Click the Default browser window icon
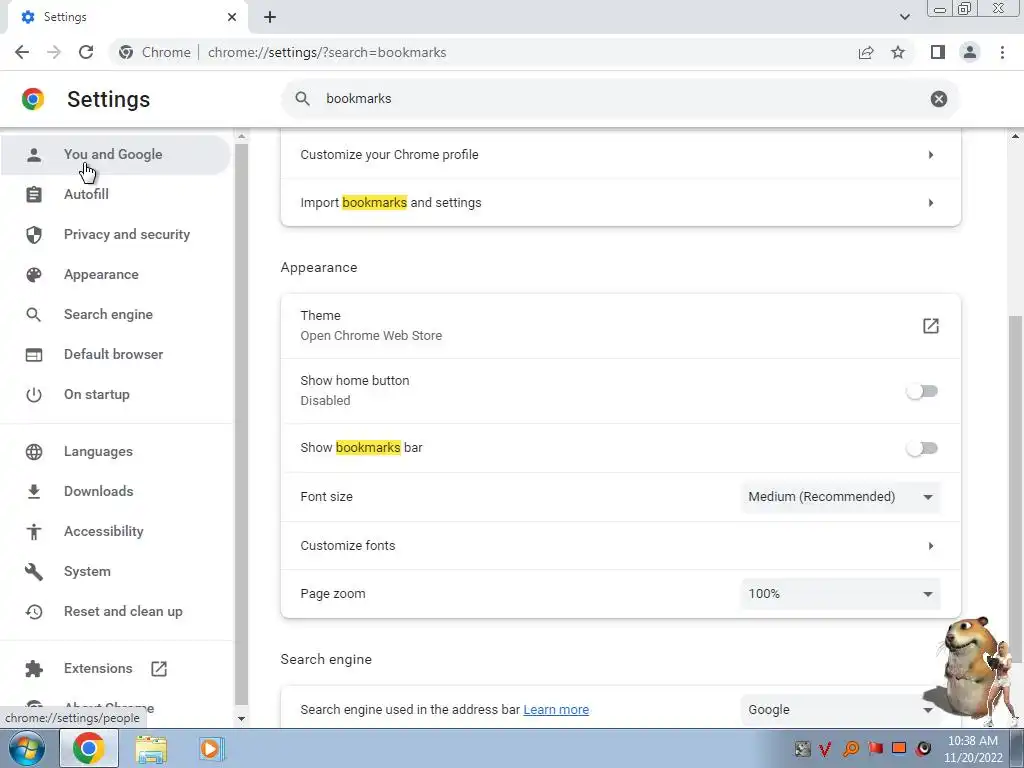 33,355
